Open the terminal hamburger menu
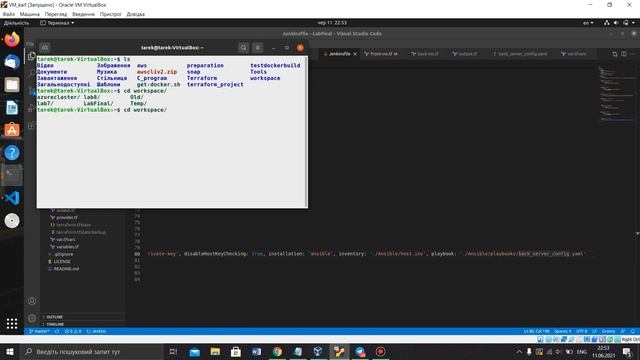 (258, 48)
